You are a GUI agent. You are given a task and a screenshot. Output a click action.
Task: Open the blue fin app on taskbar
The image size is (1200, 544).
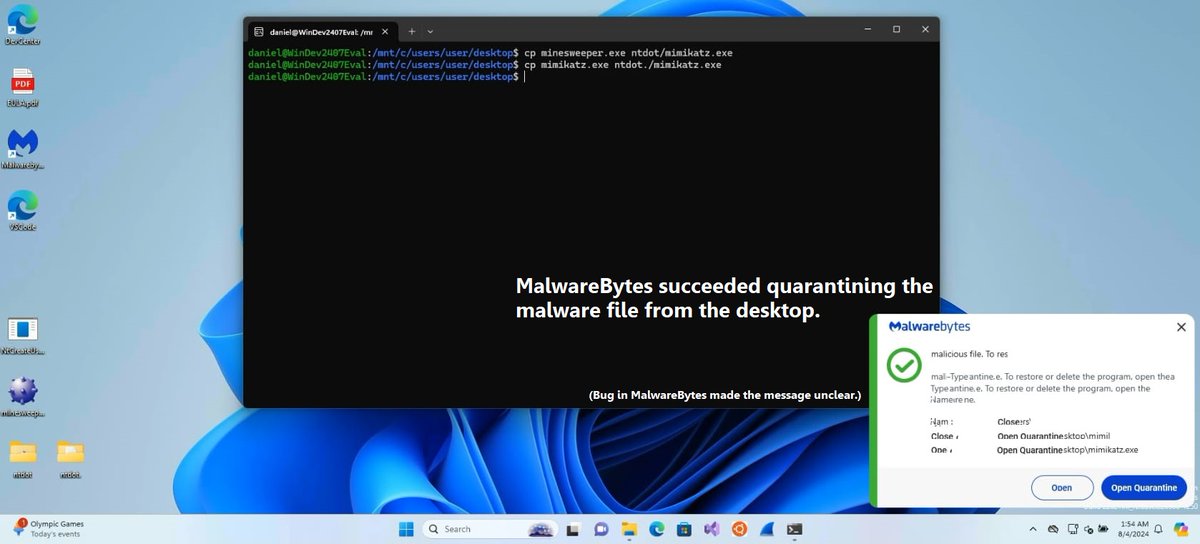coord(767,529)
